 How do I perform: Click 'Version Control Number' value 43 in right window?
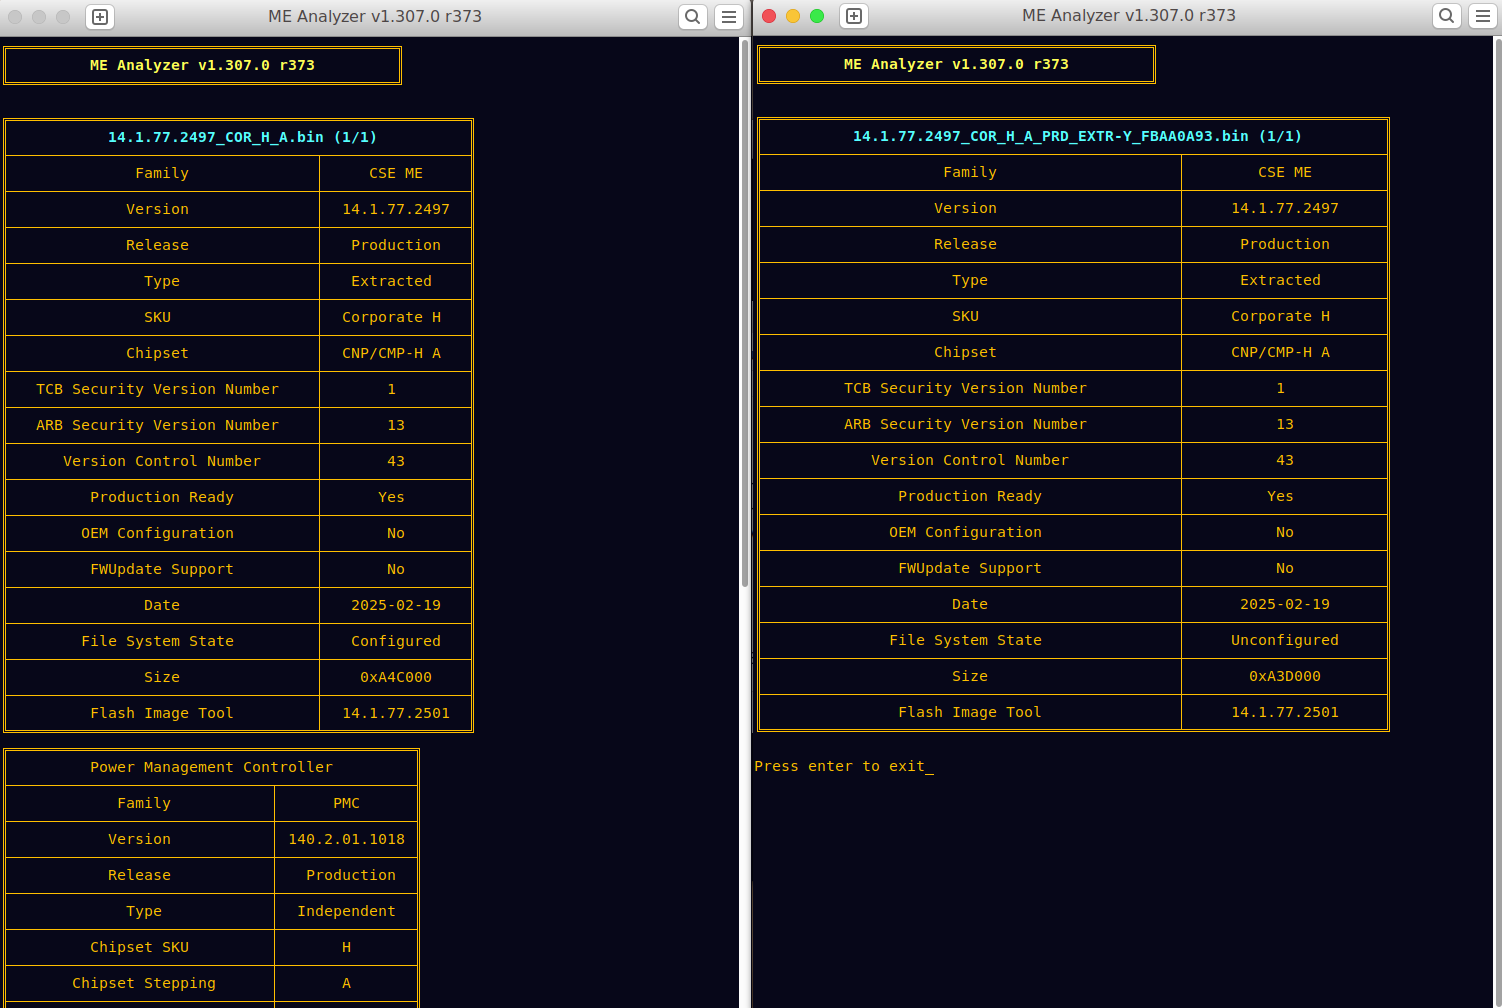(1285, 460)
